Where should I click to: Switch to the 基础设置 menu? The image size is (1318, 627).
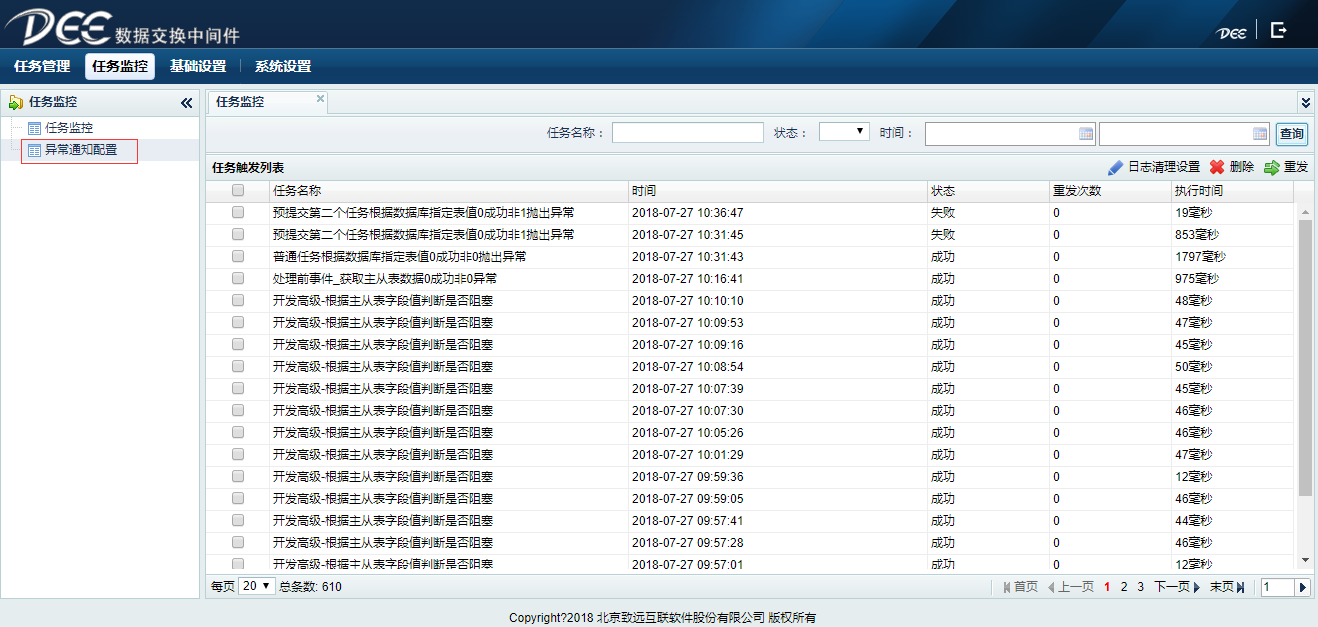tap(198, 67)
